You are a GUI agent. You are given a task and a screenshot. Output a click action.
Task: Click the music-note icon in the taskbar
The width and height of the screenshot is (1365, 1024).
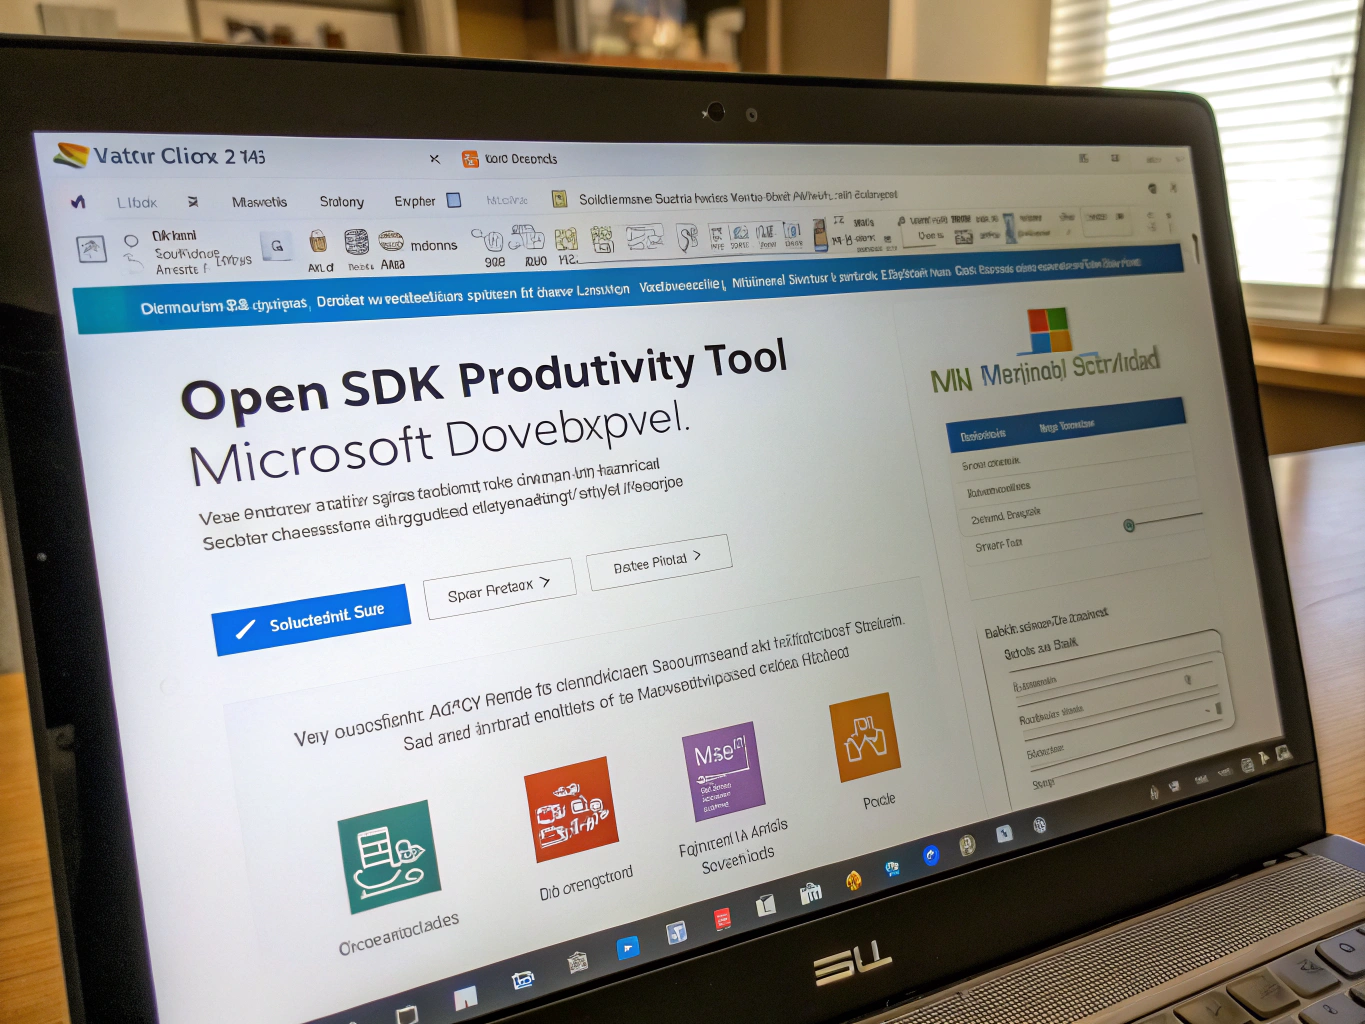point(677,933)
